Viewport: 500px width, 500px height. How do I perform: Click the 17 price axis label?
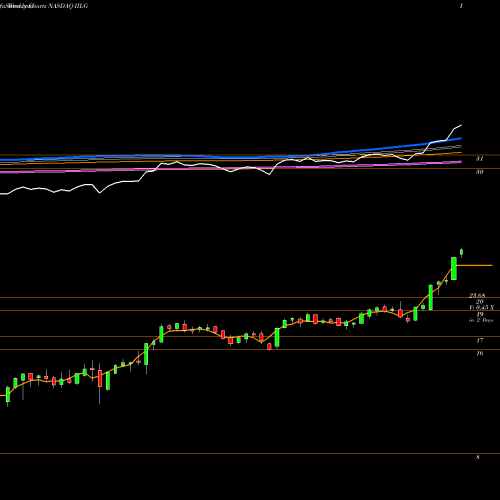click(x=479, y=340)
